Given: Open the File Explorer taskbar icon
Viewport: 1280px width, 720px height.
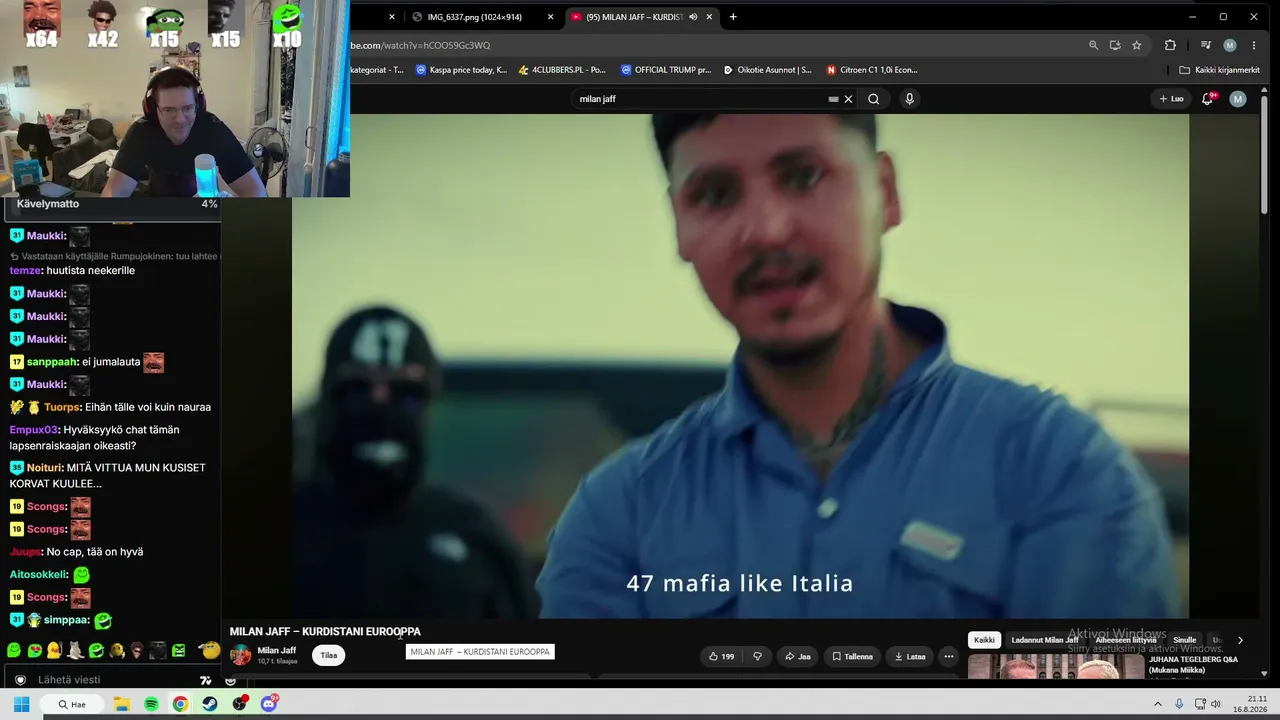Looking at the screenshot, I should tap(121, 704).
